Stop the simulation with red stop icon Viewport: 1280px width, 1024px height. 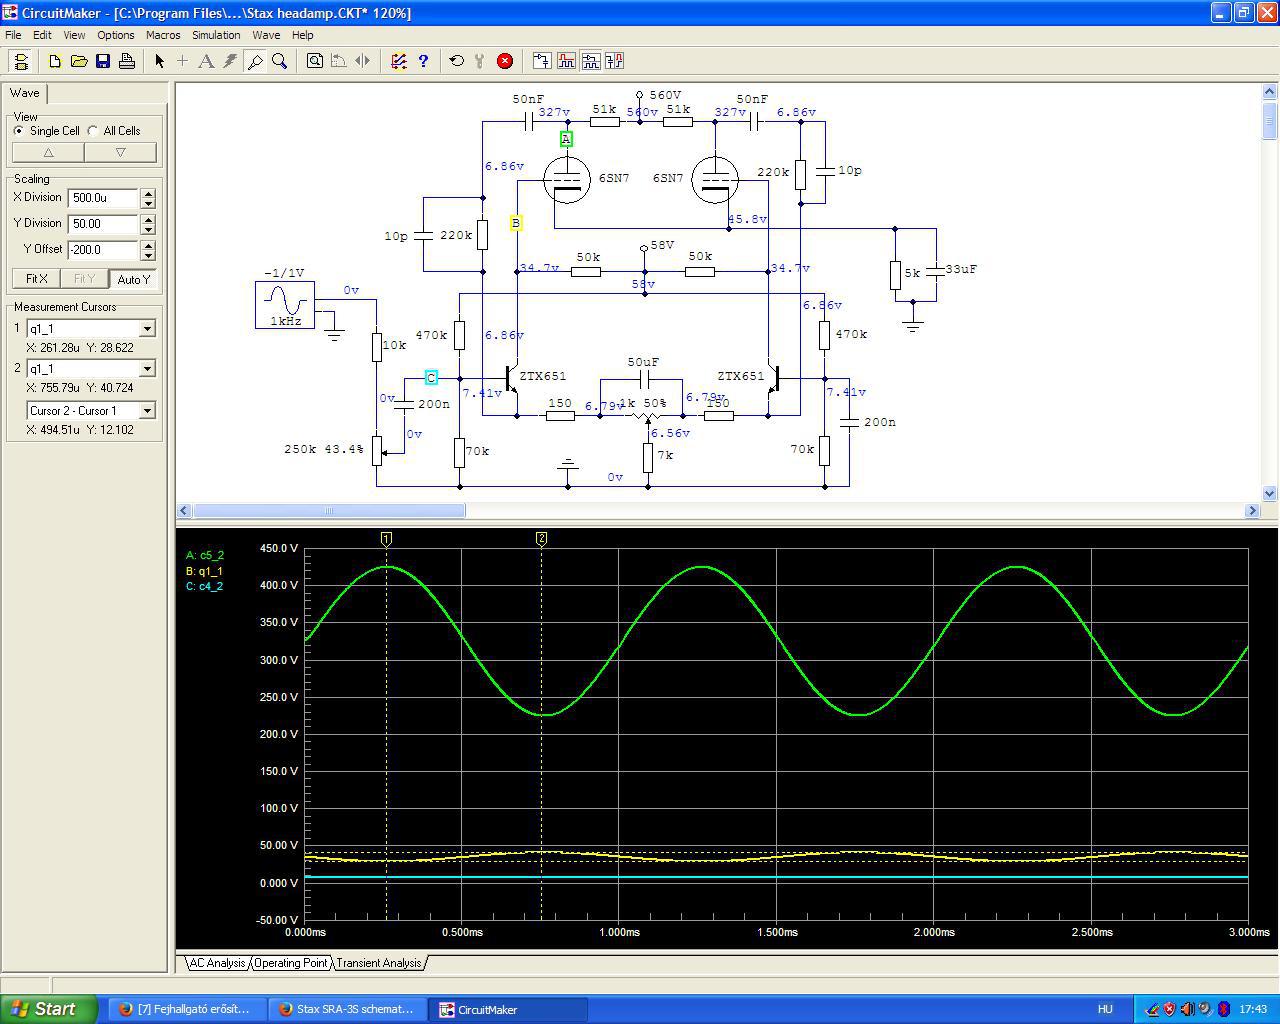click(x=505, y=61)
